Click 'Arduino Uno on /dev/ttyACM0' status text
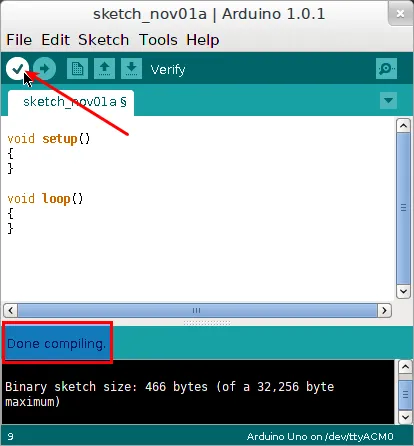The height and width of the screenshot is (446, 414). 320,436
